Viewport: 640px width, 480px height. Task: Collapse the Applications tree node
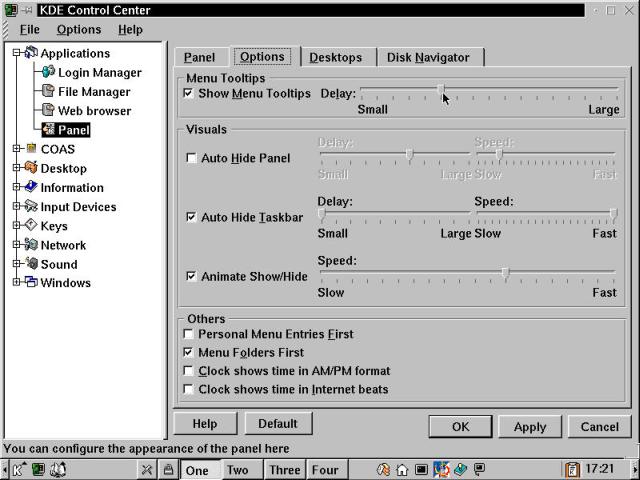tap(17, 53)
